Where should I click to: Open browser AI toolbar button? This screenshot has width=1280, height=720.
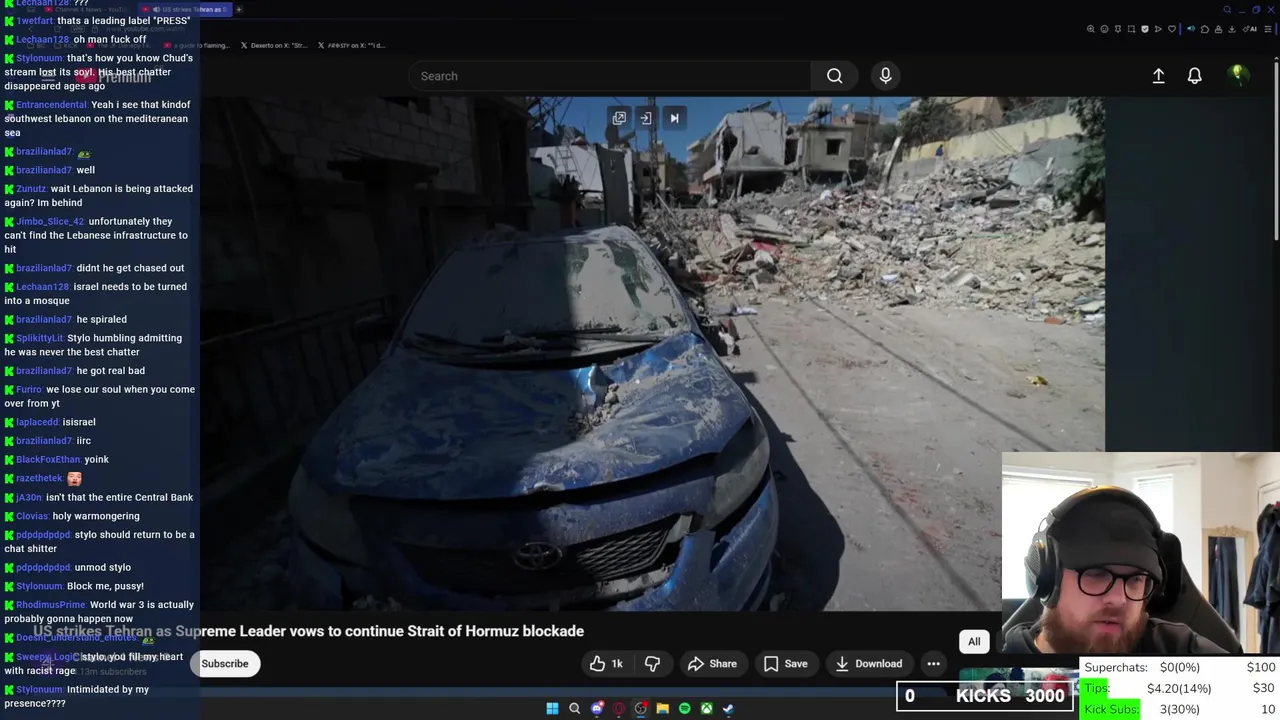tap(1252, 29)
